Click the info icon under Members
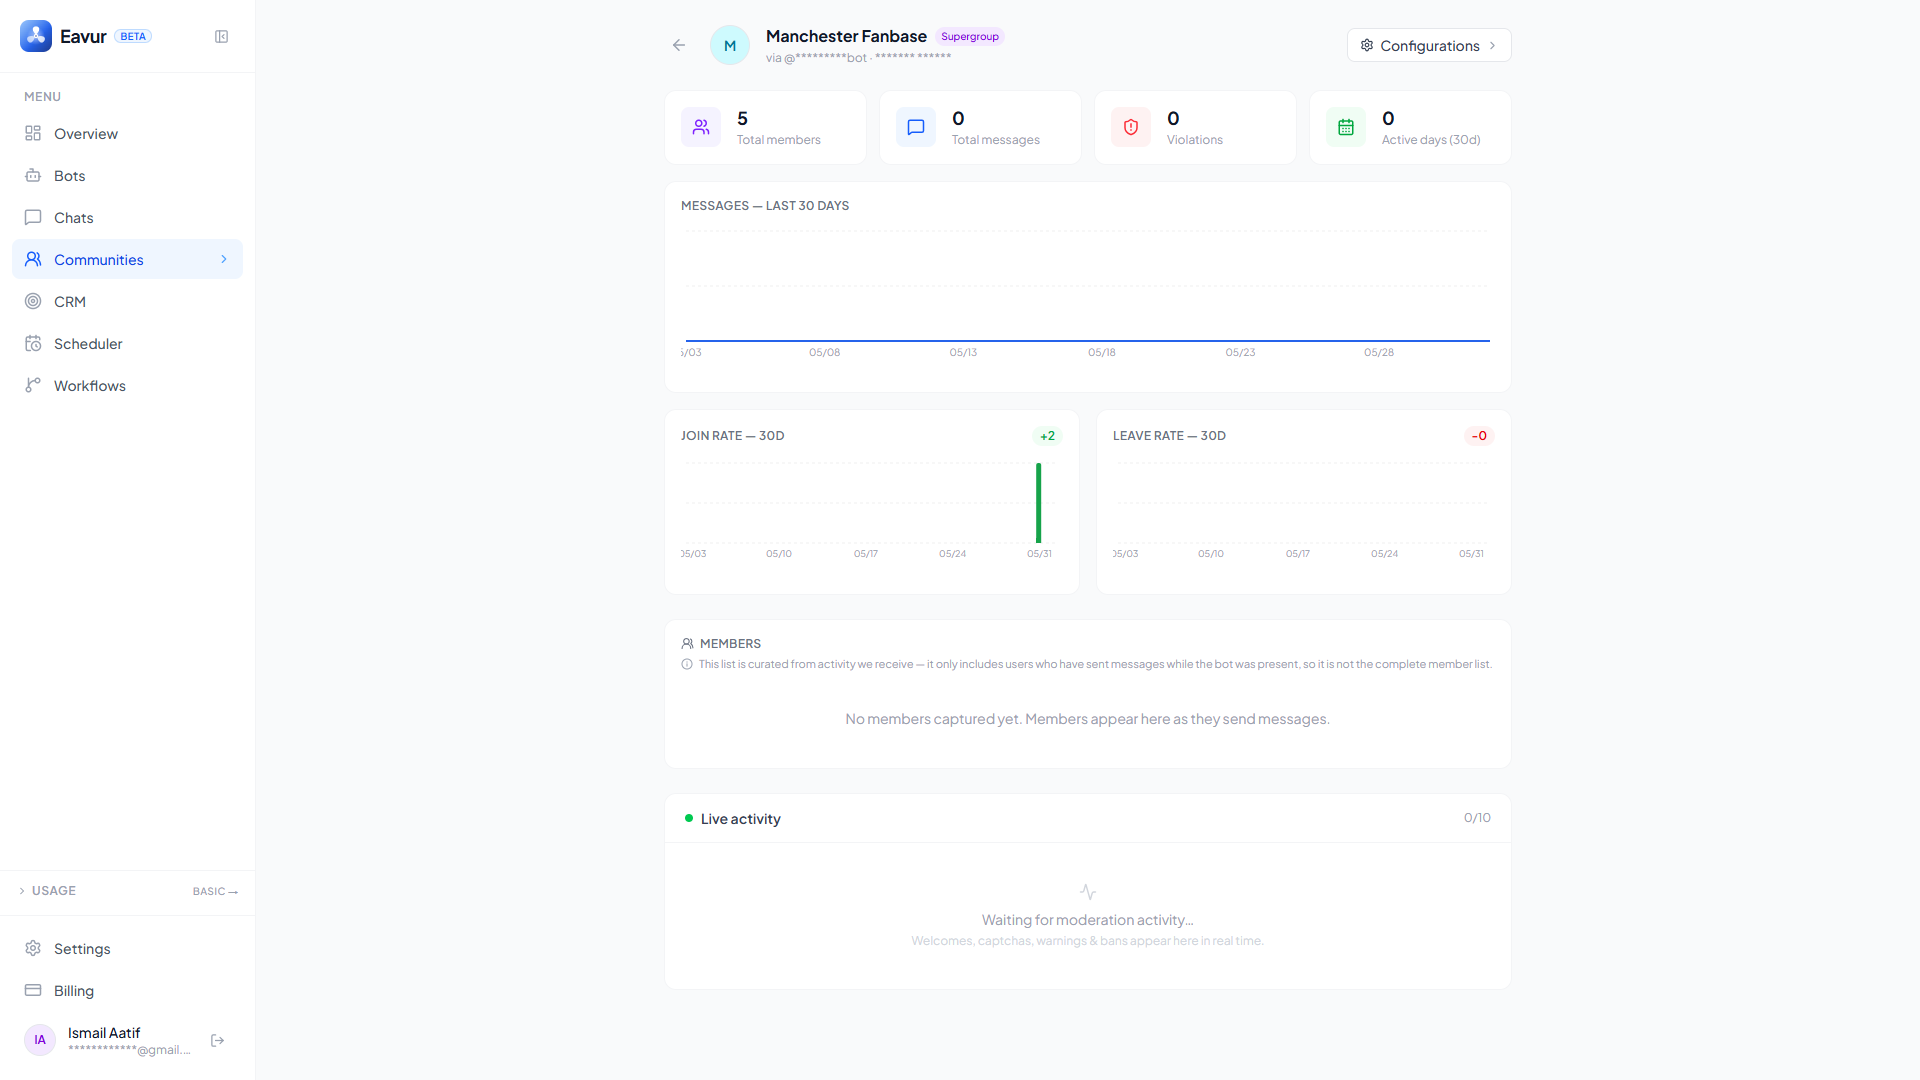This screenshot has width=1920, height=1080. [x=687, y=665]
